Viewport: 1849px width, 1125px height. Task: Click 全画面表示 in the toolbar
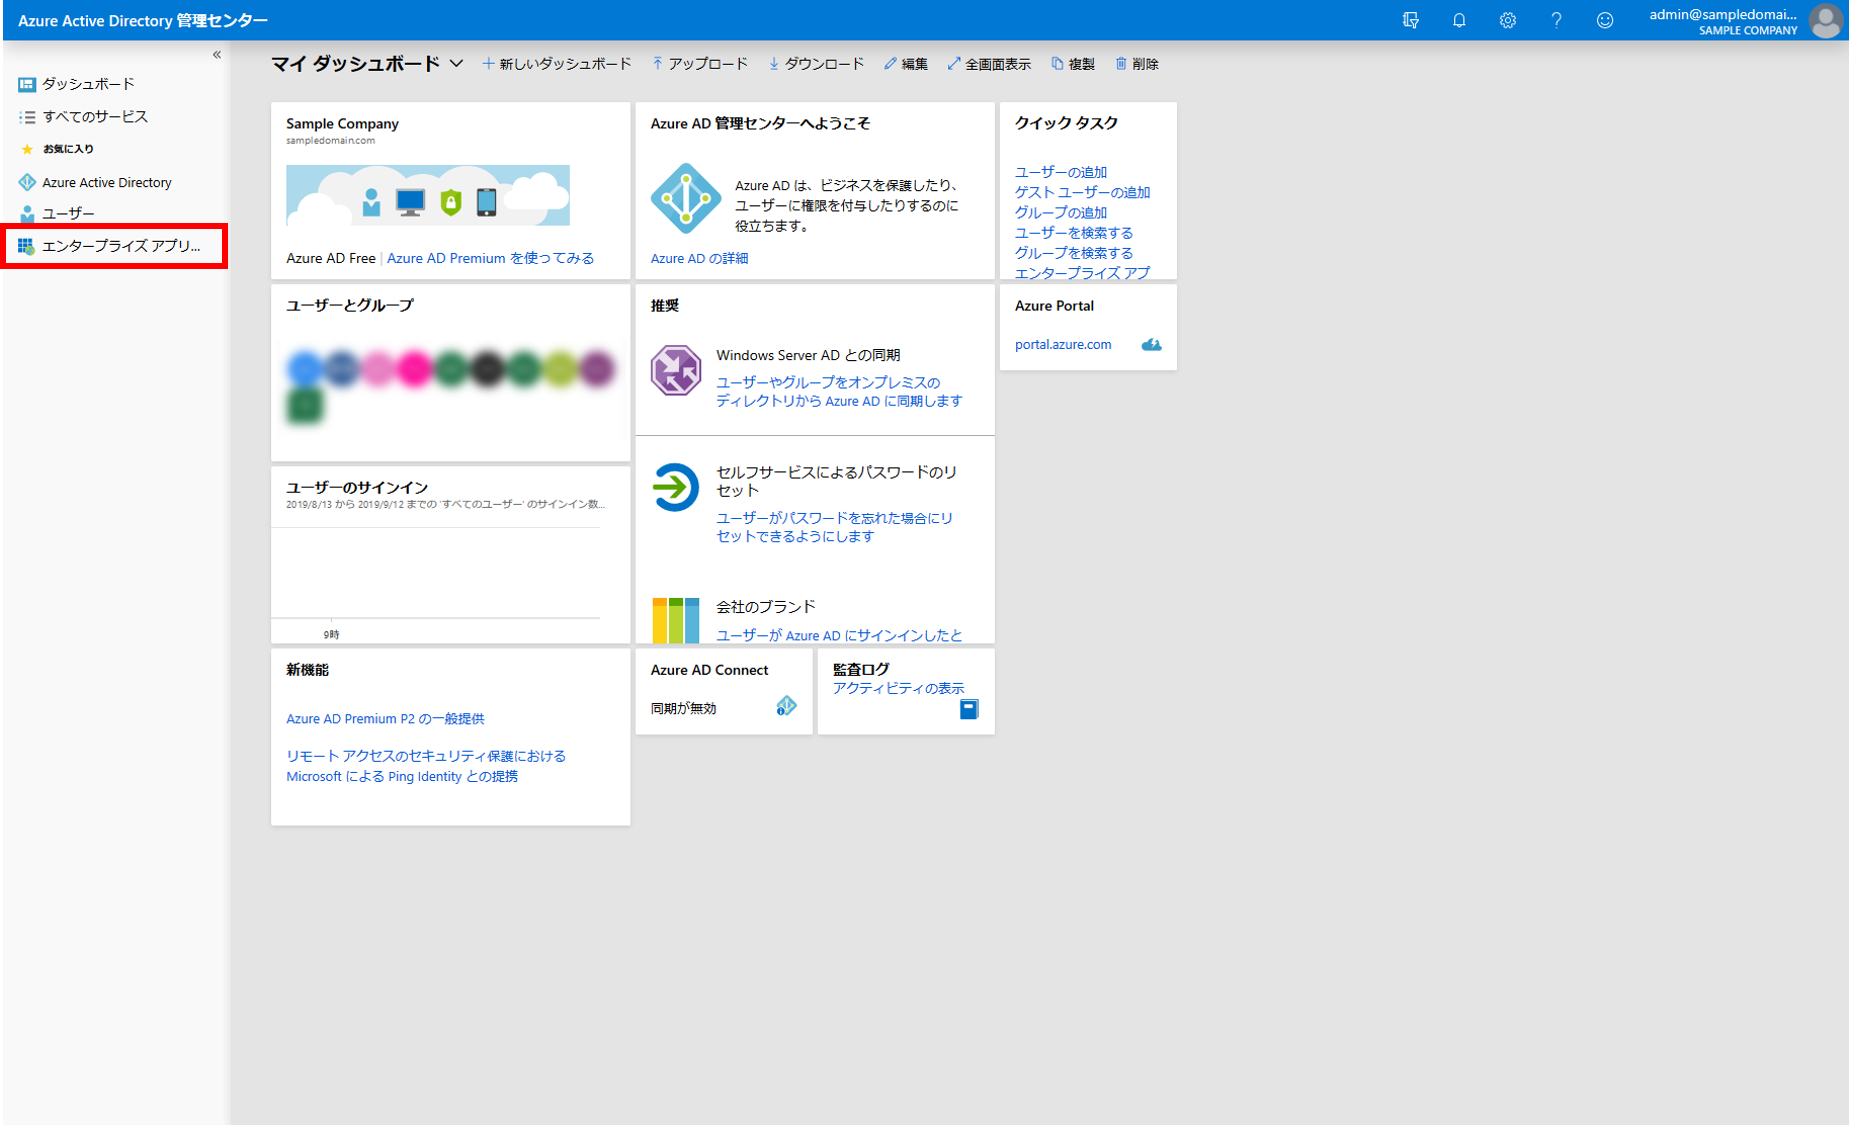[989, 64]
